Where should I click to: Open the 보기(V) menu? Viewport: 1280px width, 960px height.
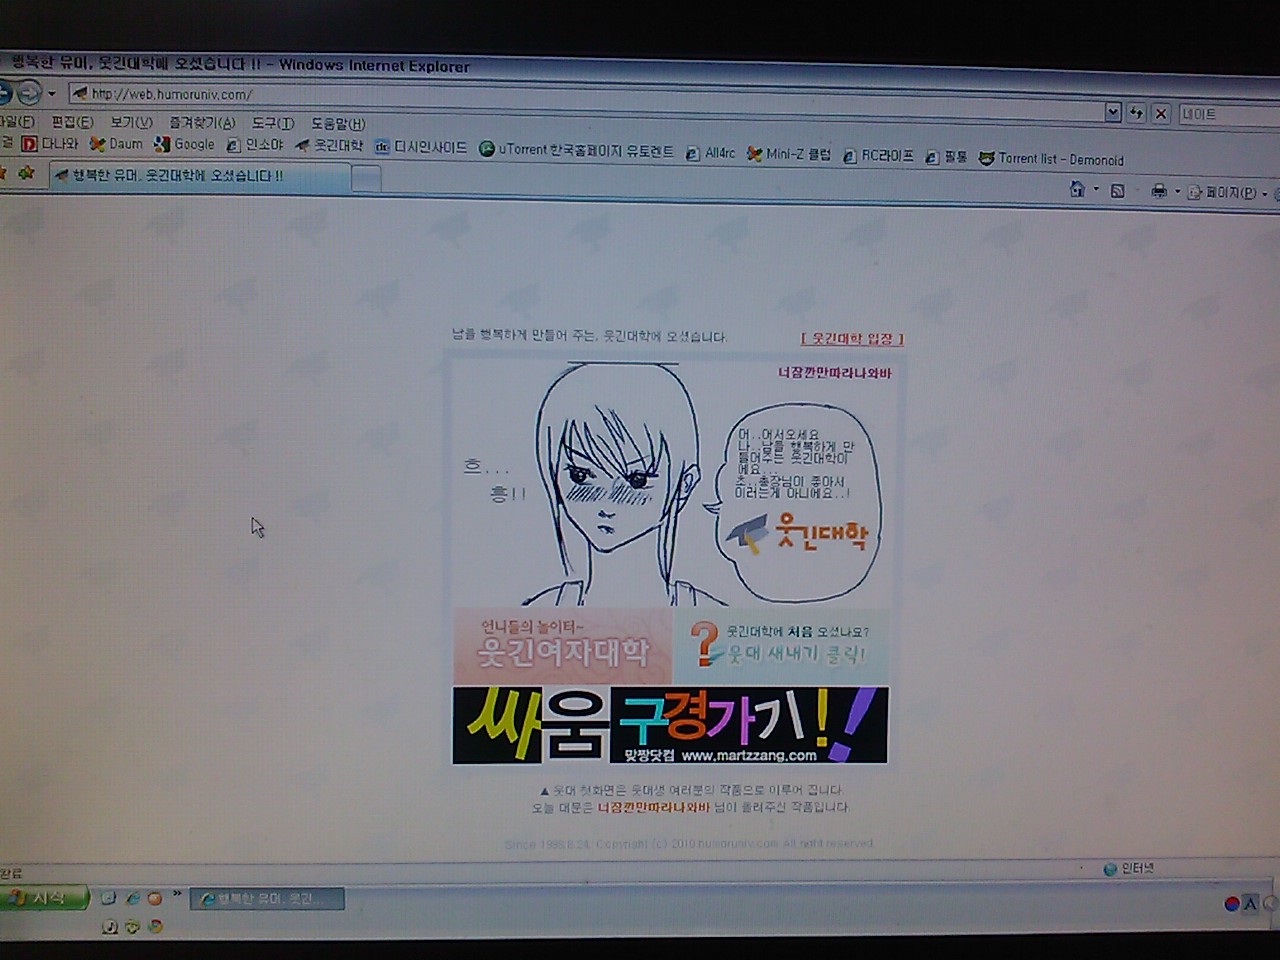(x=131, y=122)
